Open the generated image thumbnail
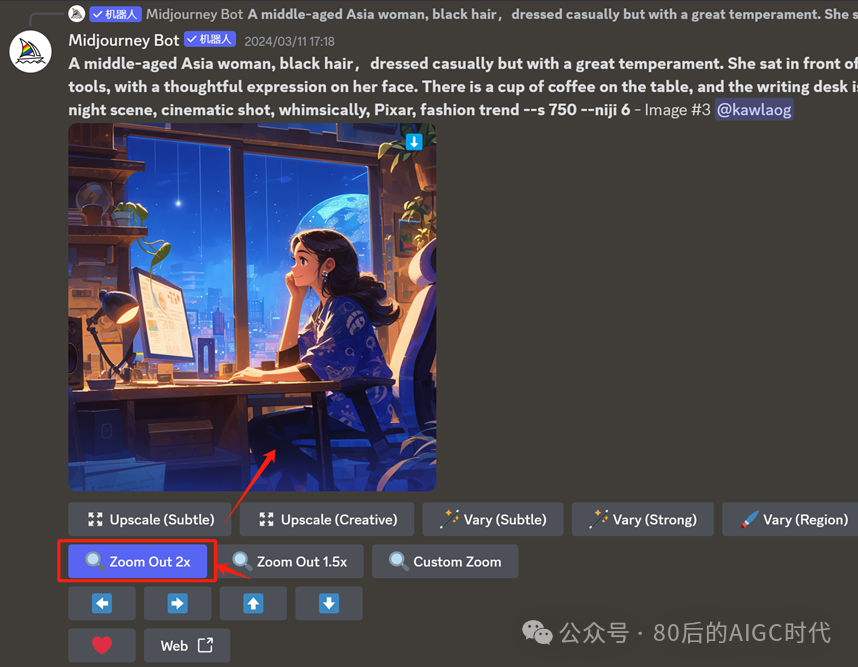 pyautogui.click(x=252, y=307)
